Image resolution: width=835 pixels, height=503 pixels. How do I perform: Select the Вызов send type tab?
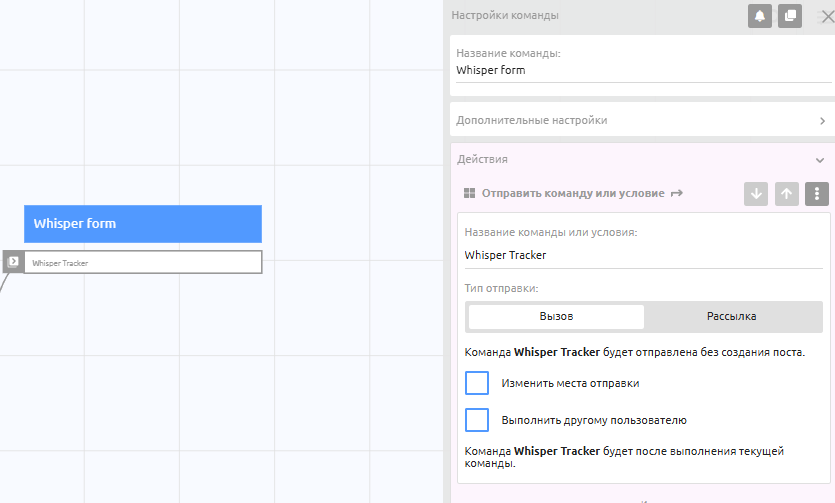click(x=556, y=316)
